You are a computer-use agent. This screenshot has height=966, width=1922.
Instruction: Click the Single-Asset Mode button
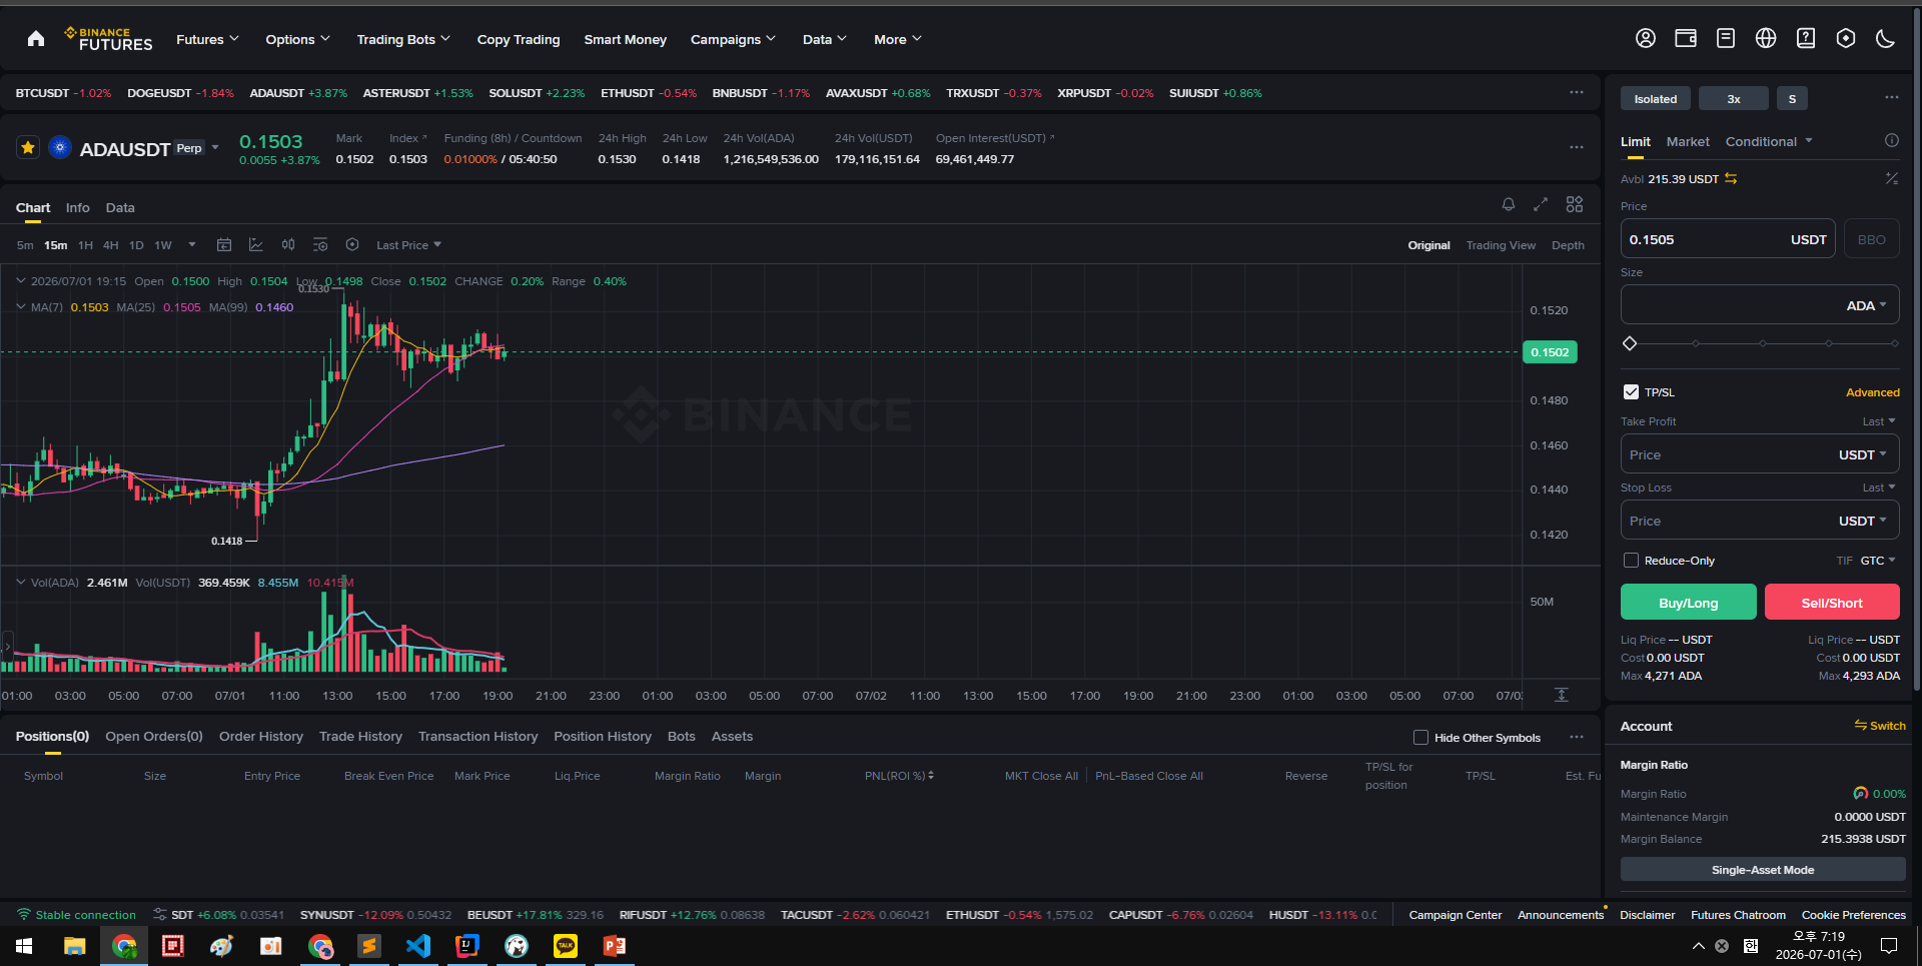tap(1763, 870)
